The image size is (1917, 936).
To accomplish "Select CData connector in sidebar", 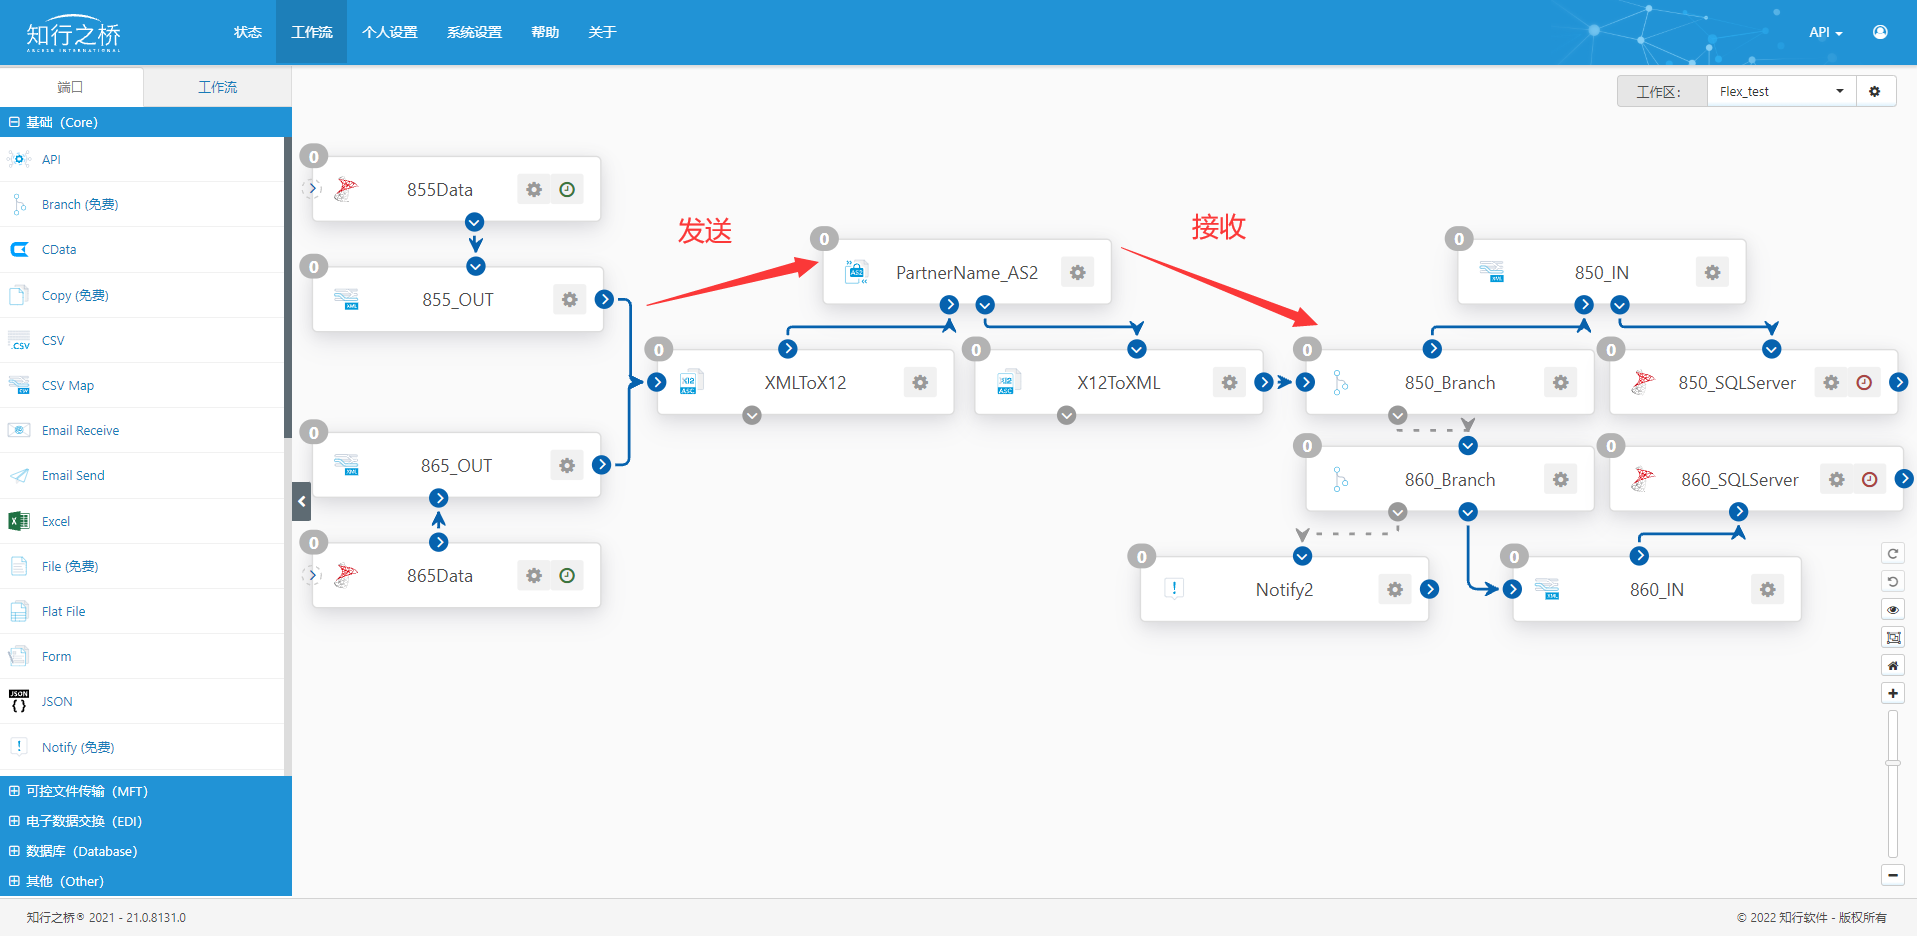I will (x=142, y=249).
